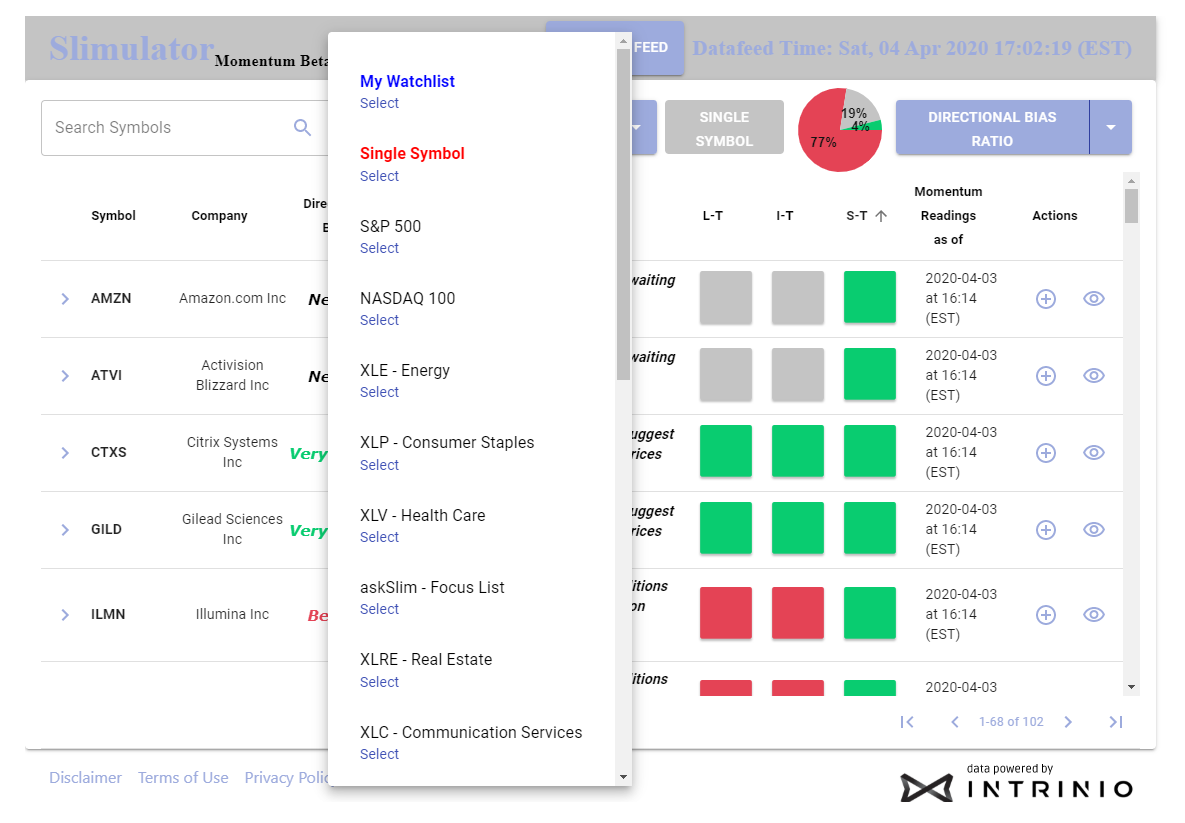The image size is (1185, 823).
Task: Click the Single Symbol button
Action: click(x=724, y=128)
